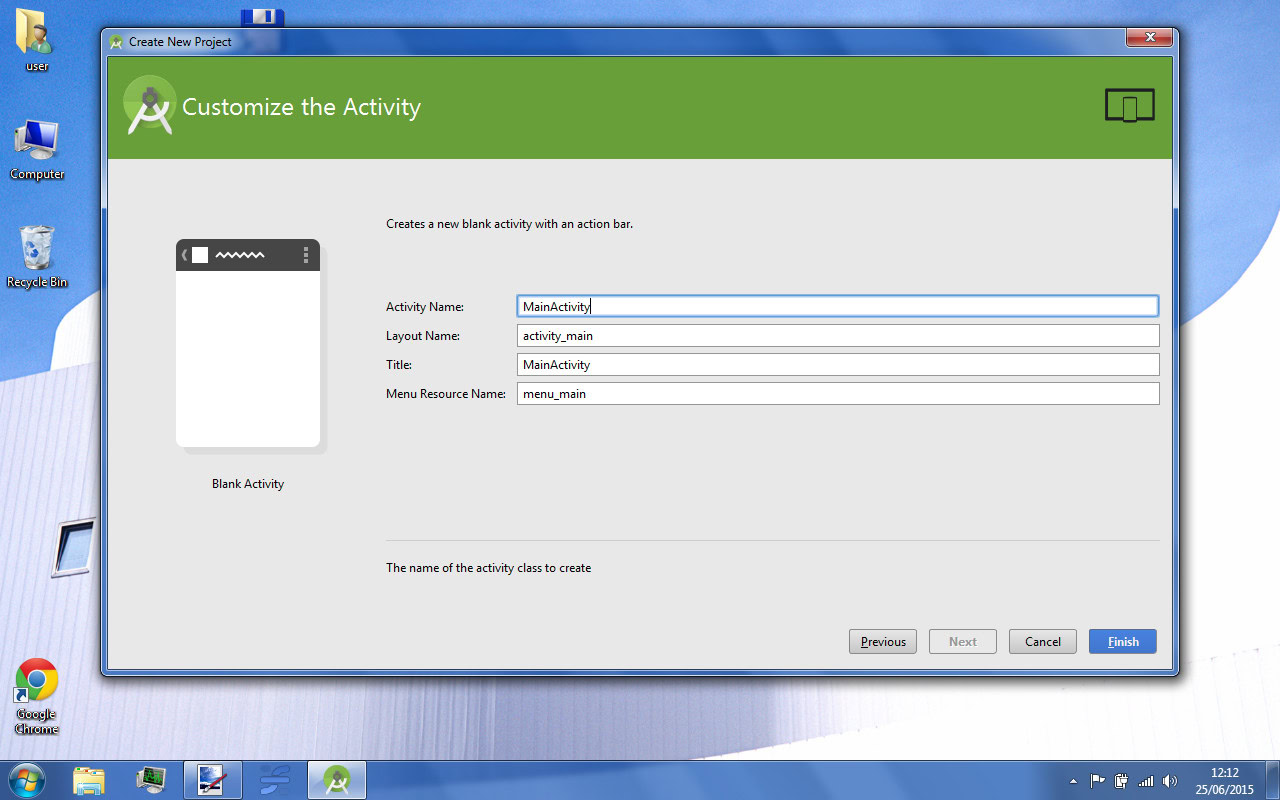This screenshot has width=1280, height=800.
Task: Click the Android Studio logo in green banner
Action: [148, 104]
